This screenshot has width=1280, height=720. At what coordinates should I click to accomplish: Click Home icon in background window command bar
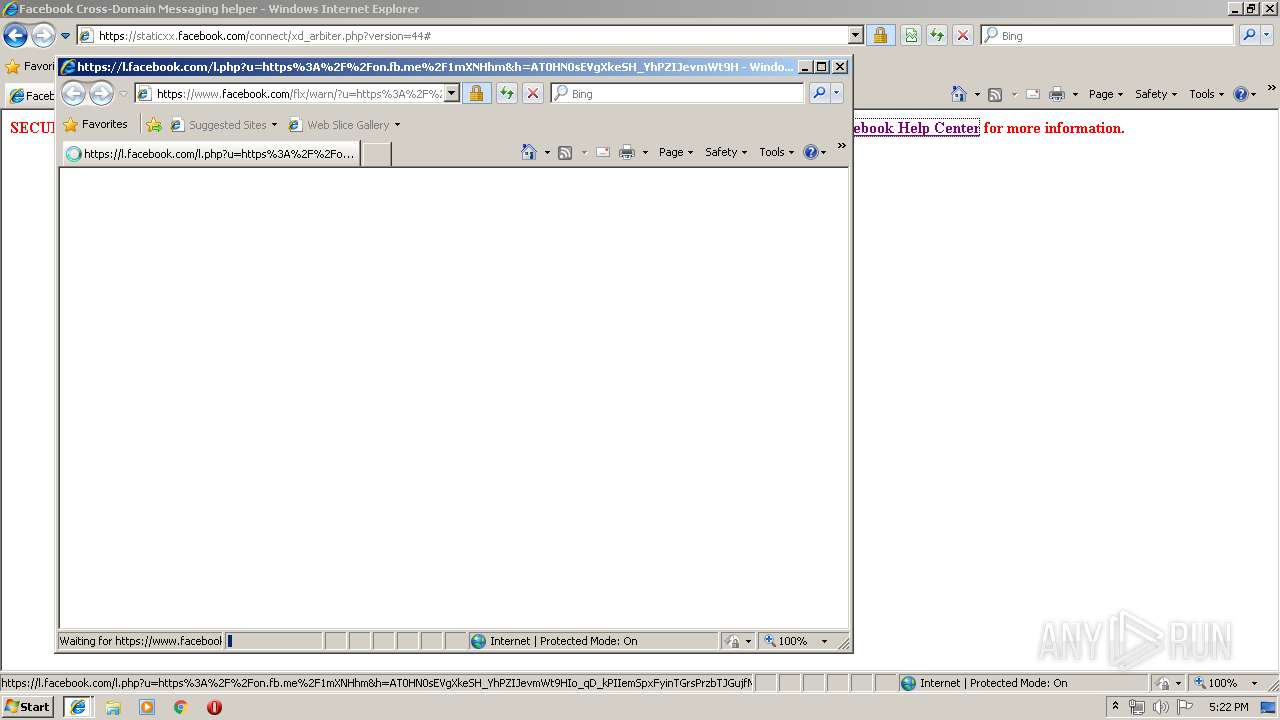click(x=959, y=94)
